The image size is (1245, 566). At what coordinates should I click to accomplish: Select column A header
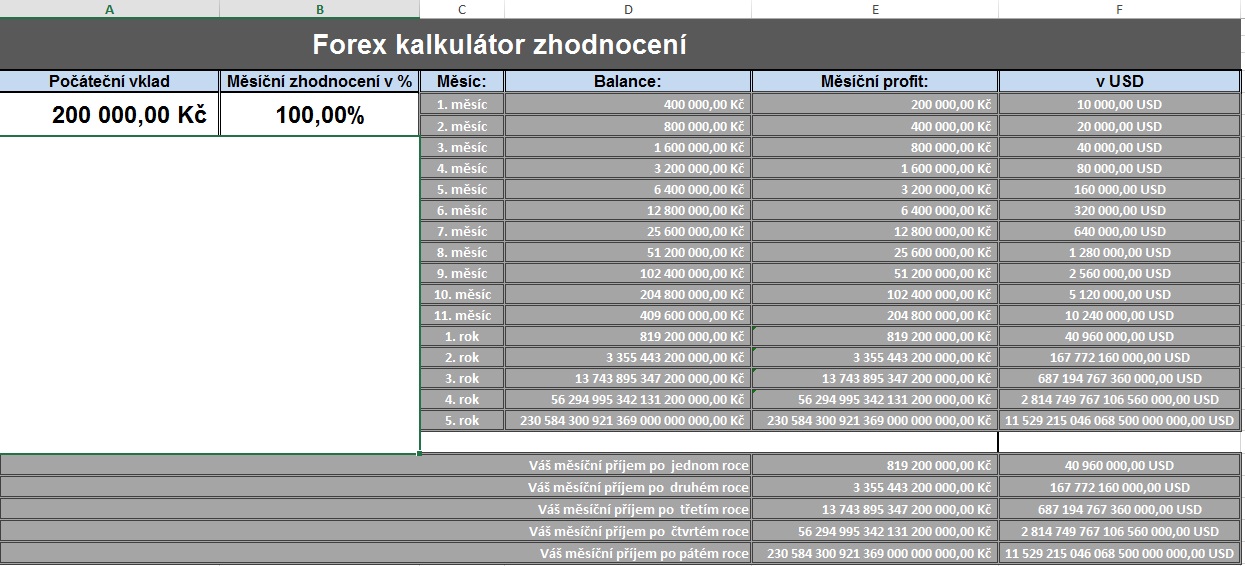109,9
